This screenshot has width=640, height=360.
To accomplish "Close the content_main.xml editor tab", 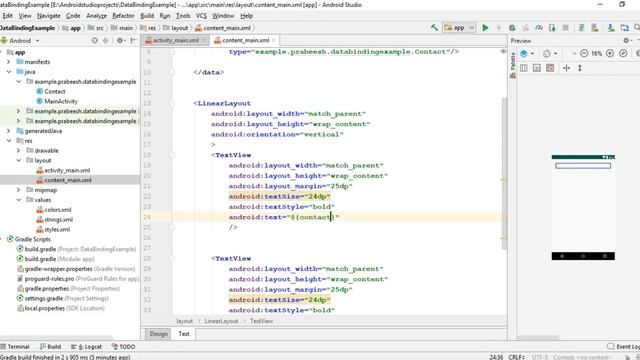I will coord(274,40).
